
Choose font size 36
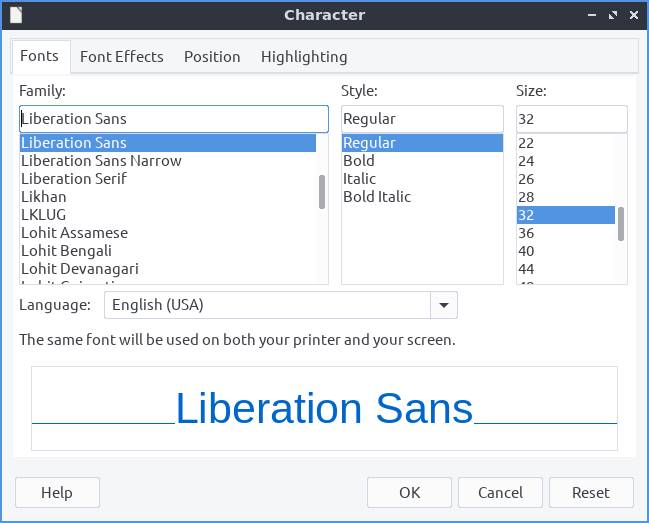pyautogui.click(x=526, y=233)
